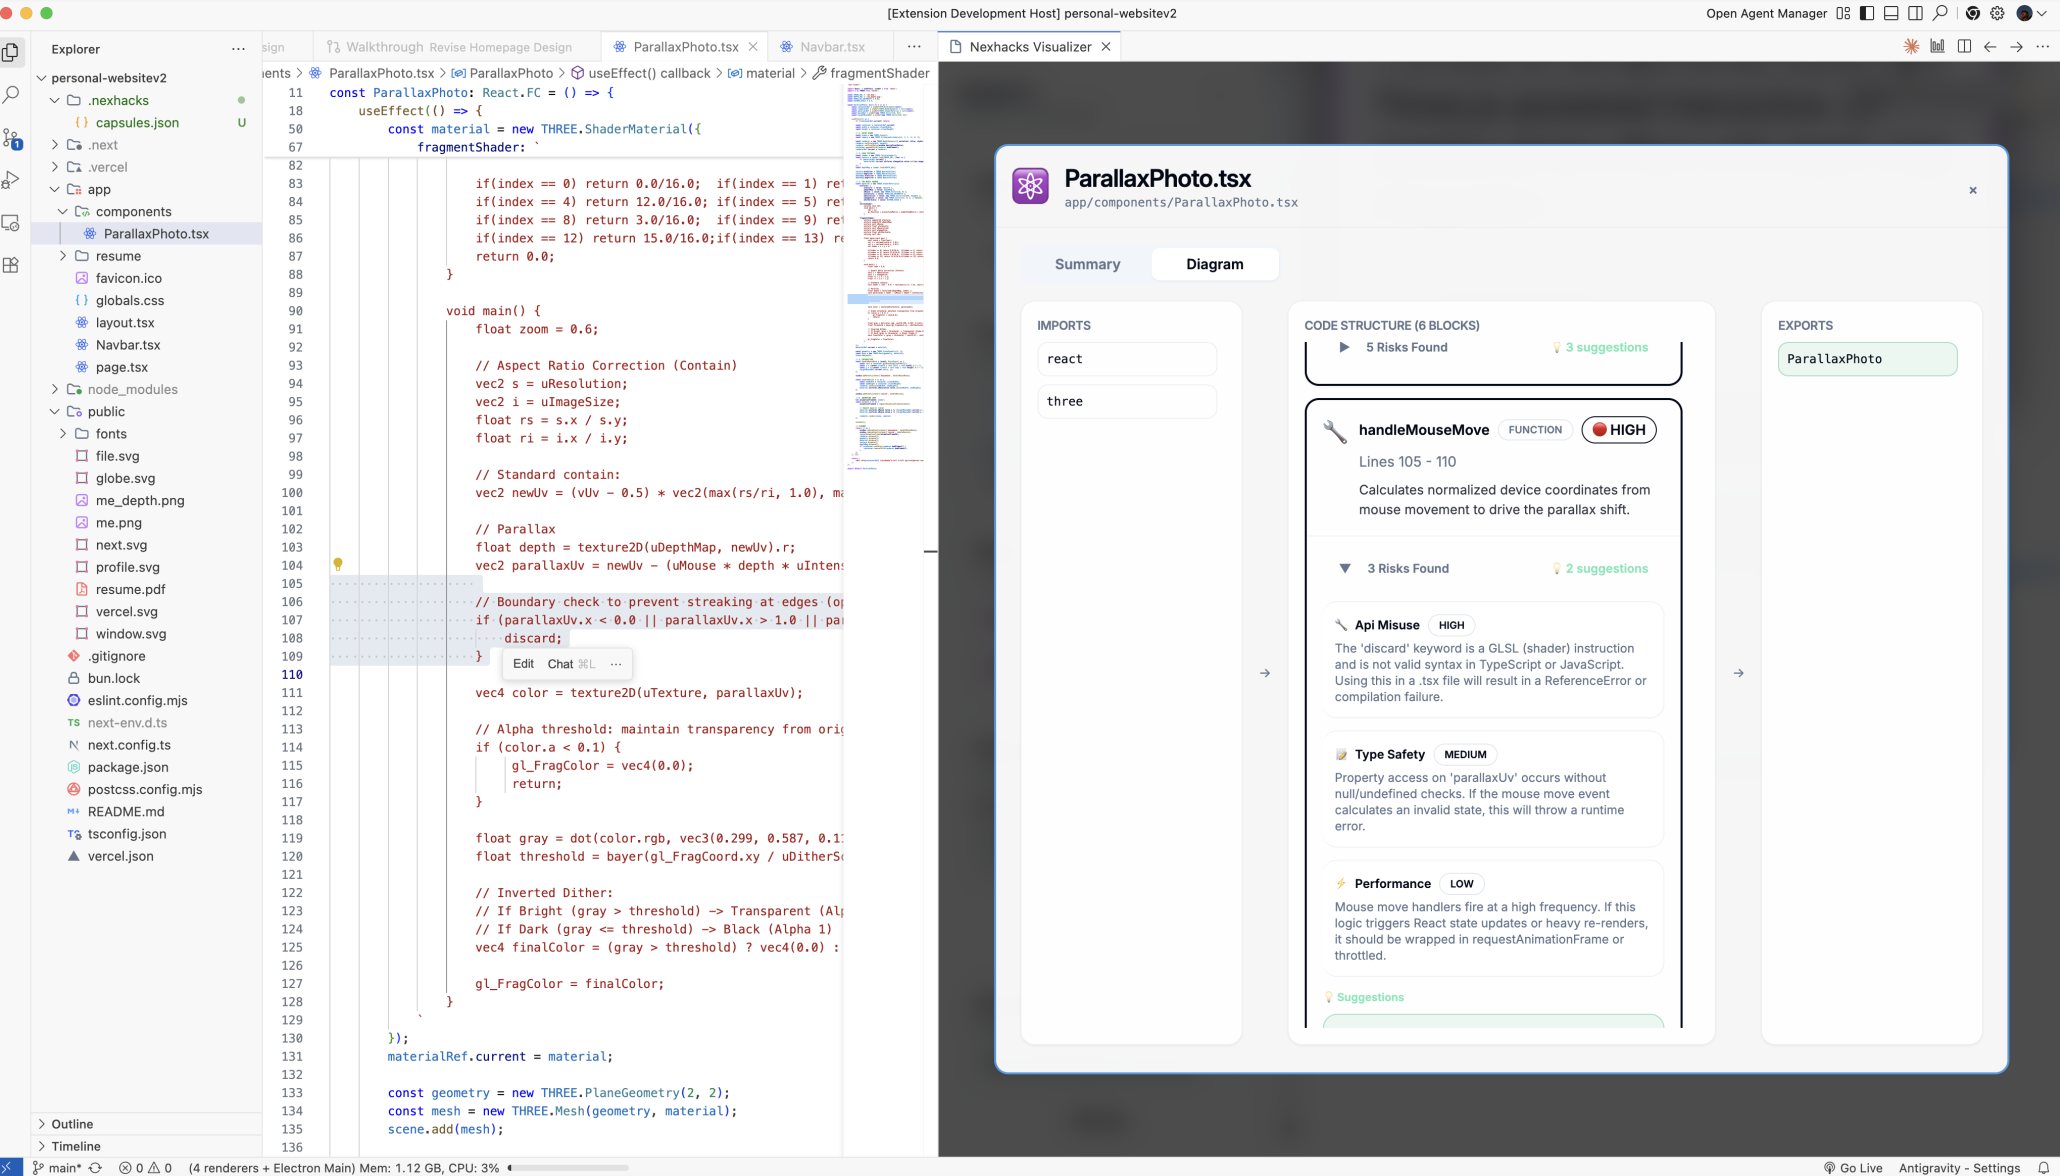The height and width of the screenshot is (1176, 2060).
Task: Click the lightbulb code action on line 104
Action: [x=338, y=564]
